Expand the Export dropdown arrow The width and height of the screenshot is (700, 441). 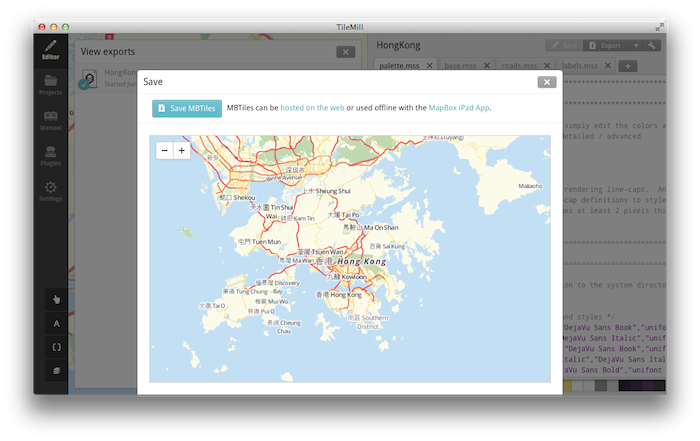coord(636,46)
